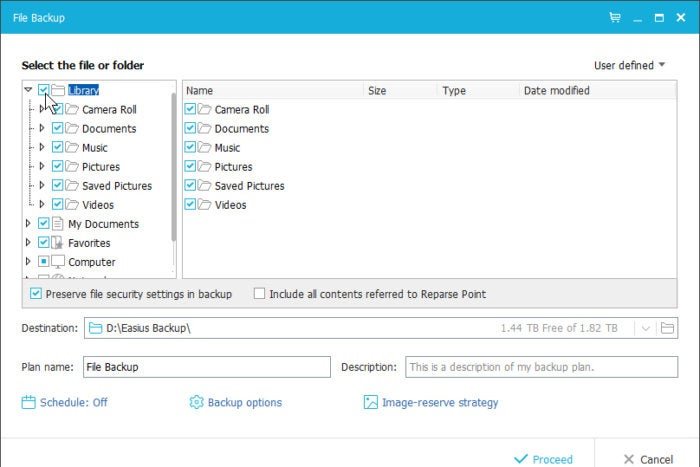Uncheck Preserve file security settings in backup
This screenshot has width=700, height=467.
click(36, 293)
